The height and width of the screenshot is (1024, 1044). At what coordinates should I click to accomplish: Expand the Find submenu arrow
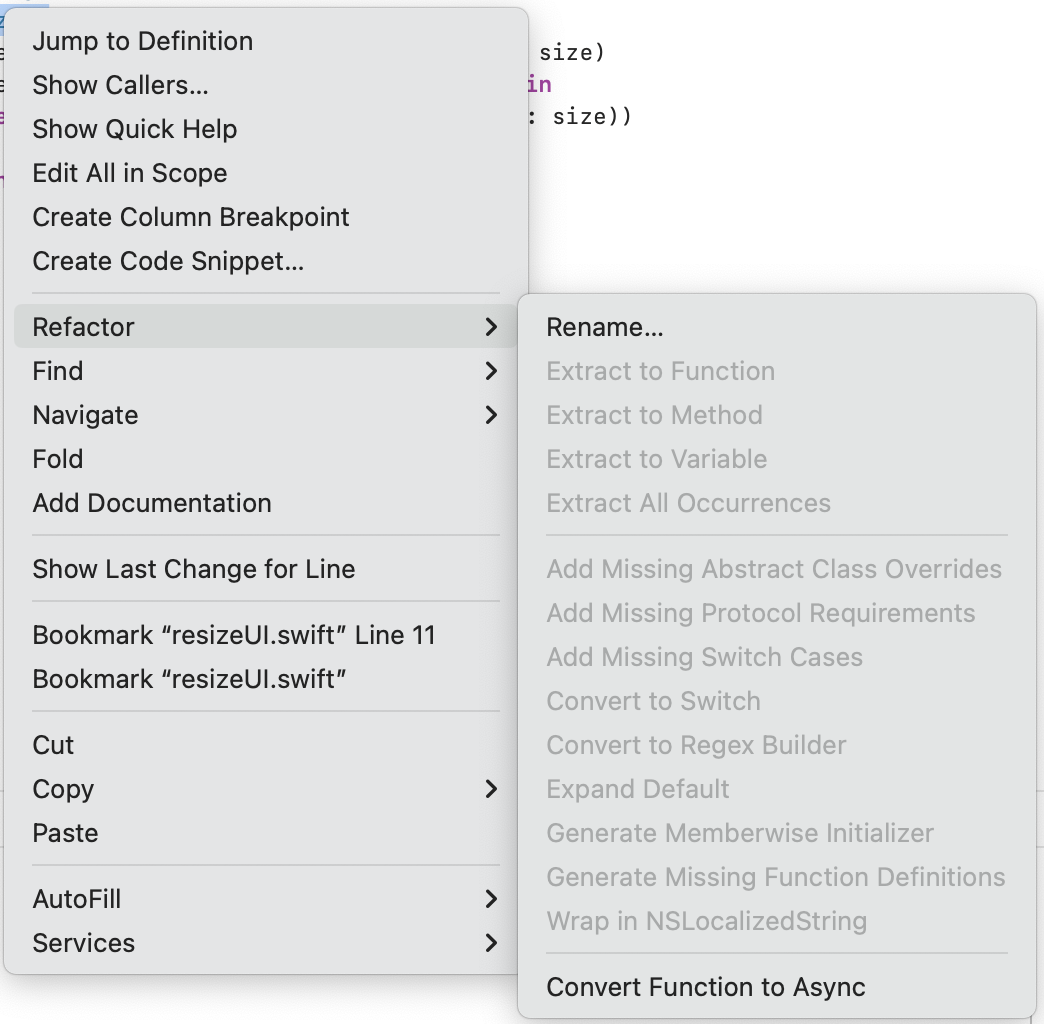[490, 371]
